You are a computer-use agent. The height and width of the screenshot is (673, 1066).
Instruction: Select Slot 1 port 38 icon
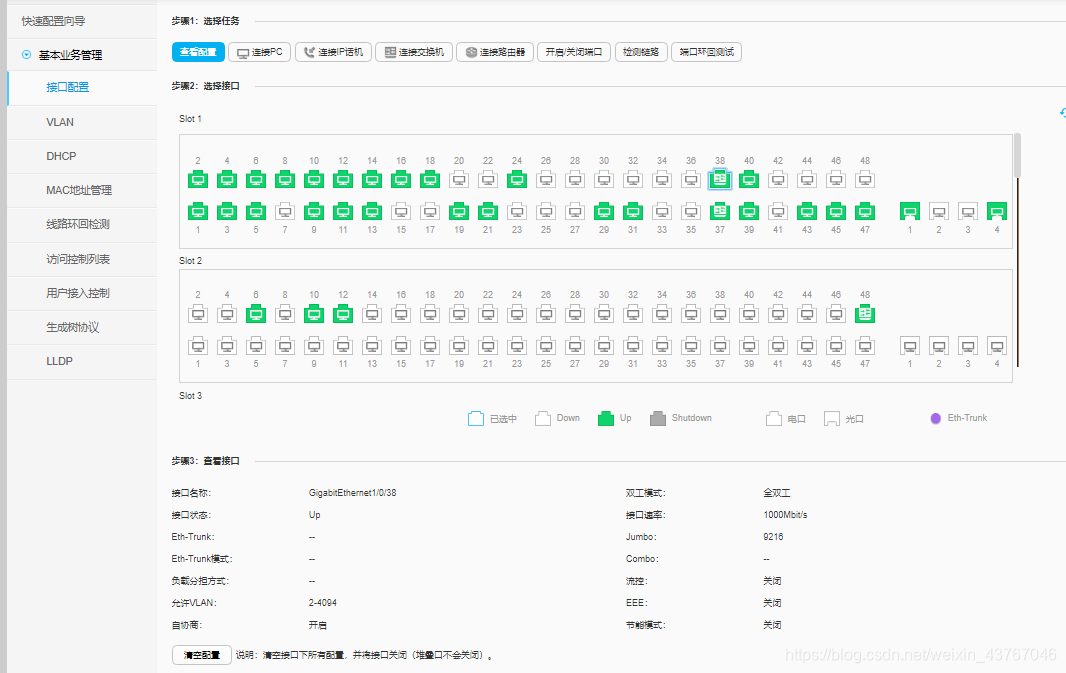719,179
